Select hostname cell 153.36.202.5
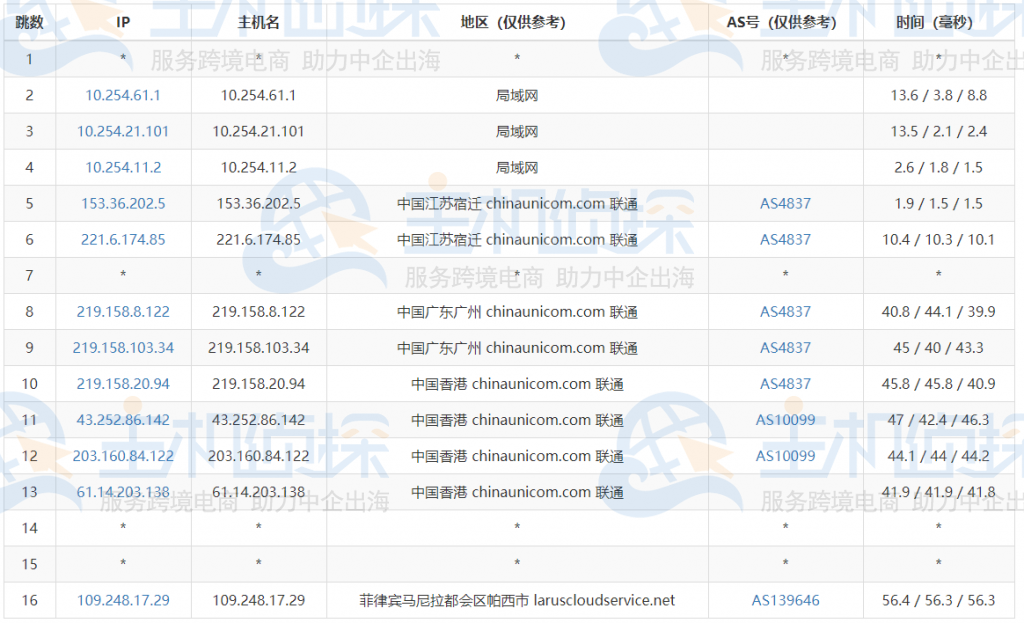The width and height of the screenshot is (1024, 623). (259, 204)
